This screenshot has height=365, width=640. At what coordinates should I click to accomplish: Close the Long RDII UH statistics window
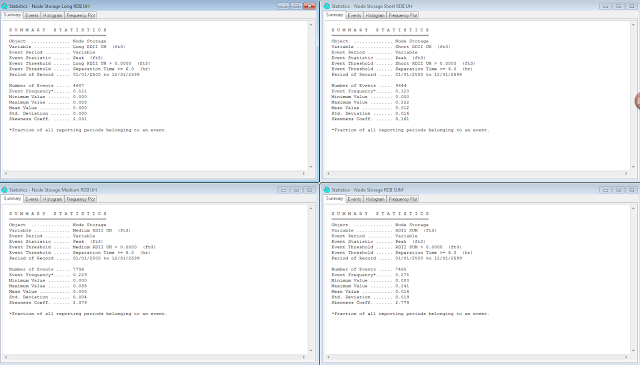pyautogui.click(x=309, y=6)
